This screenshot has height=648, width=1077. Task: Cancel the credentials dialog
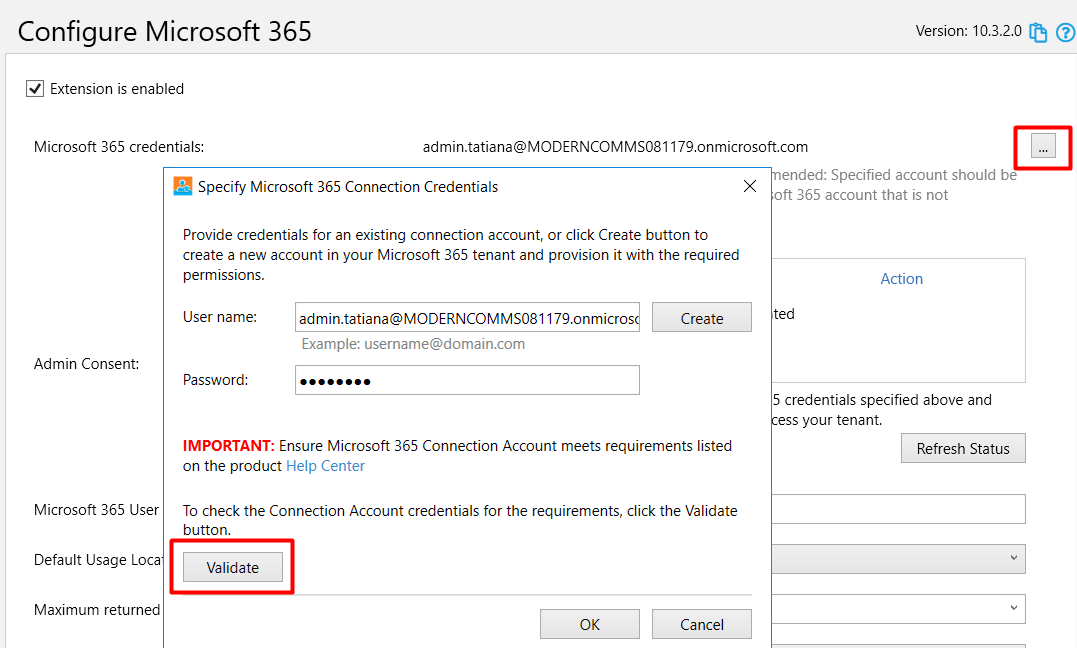coord(701,624)
